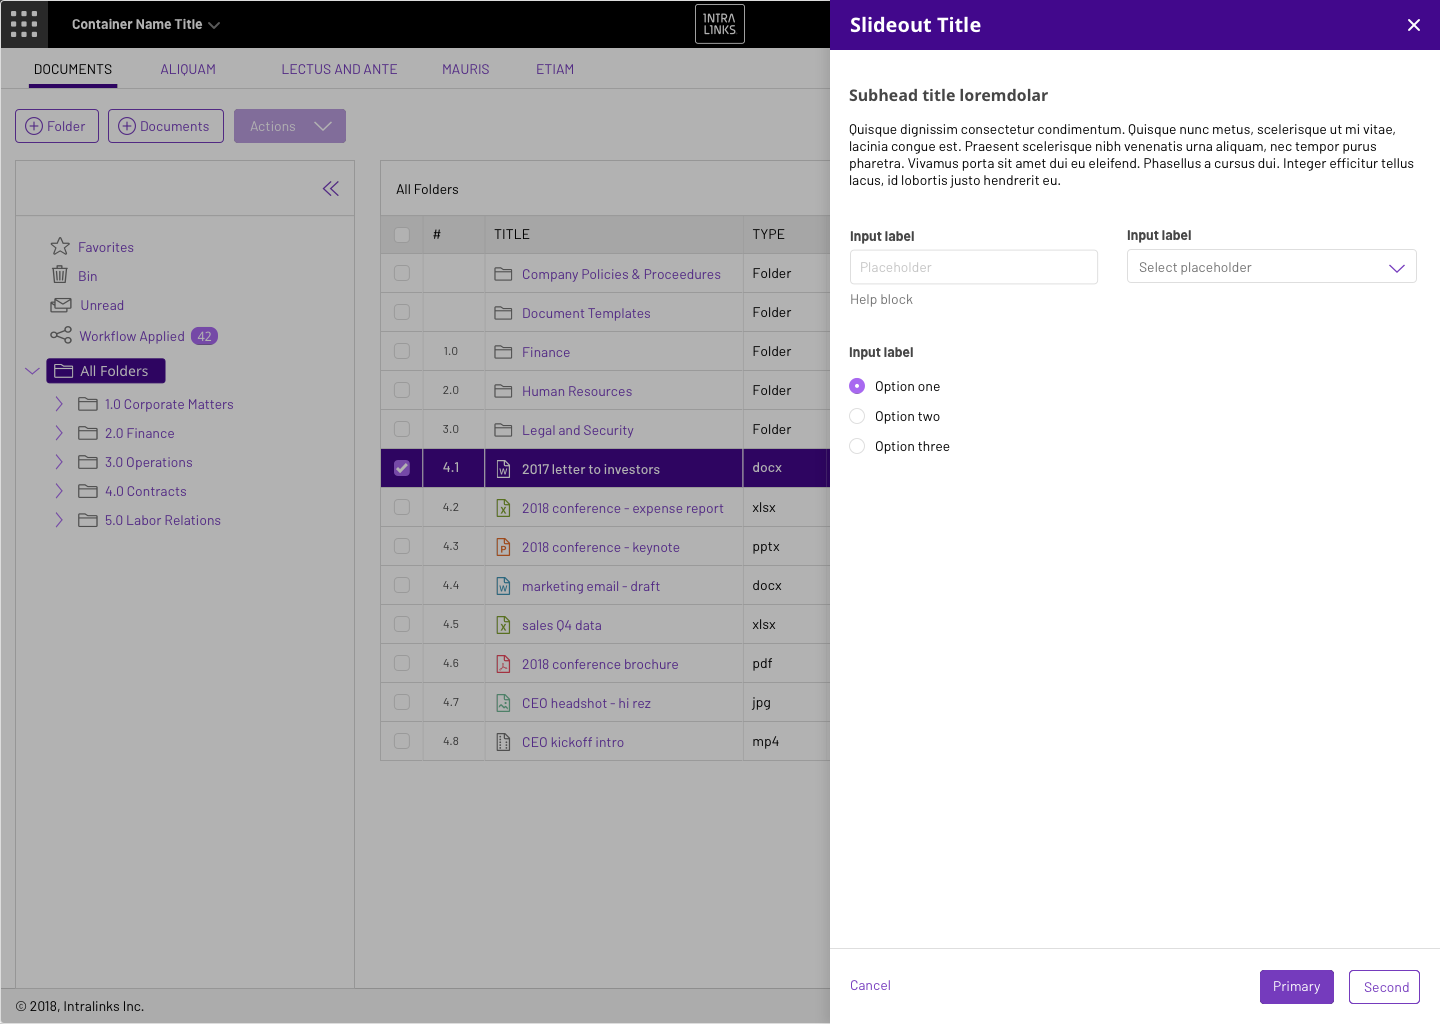1440x1024 pixels.
Task: Click the Human Resources folder icon
Action: pos(503,391)
